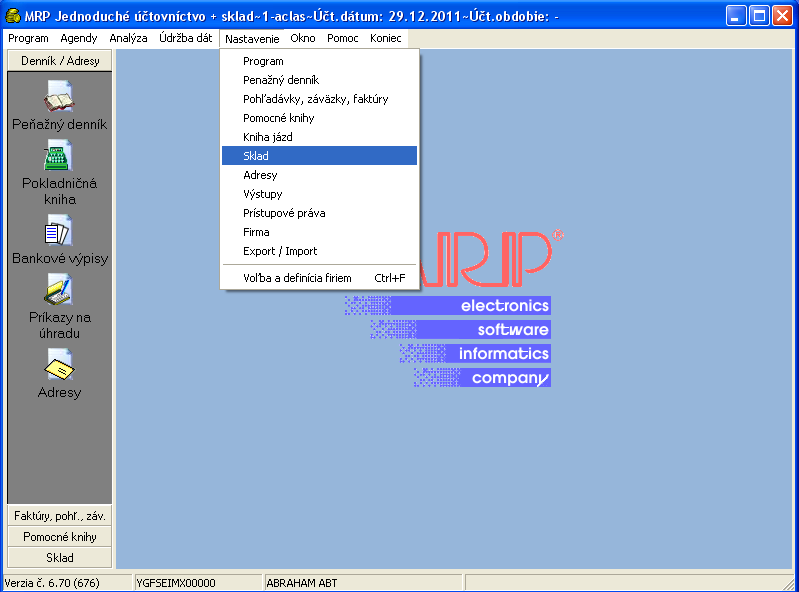Close the MRP application window
799x592 pixels.
coord(782,16)
